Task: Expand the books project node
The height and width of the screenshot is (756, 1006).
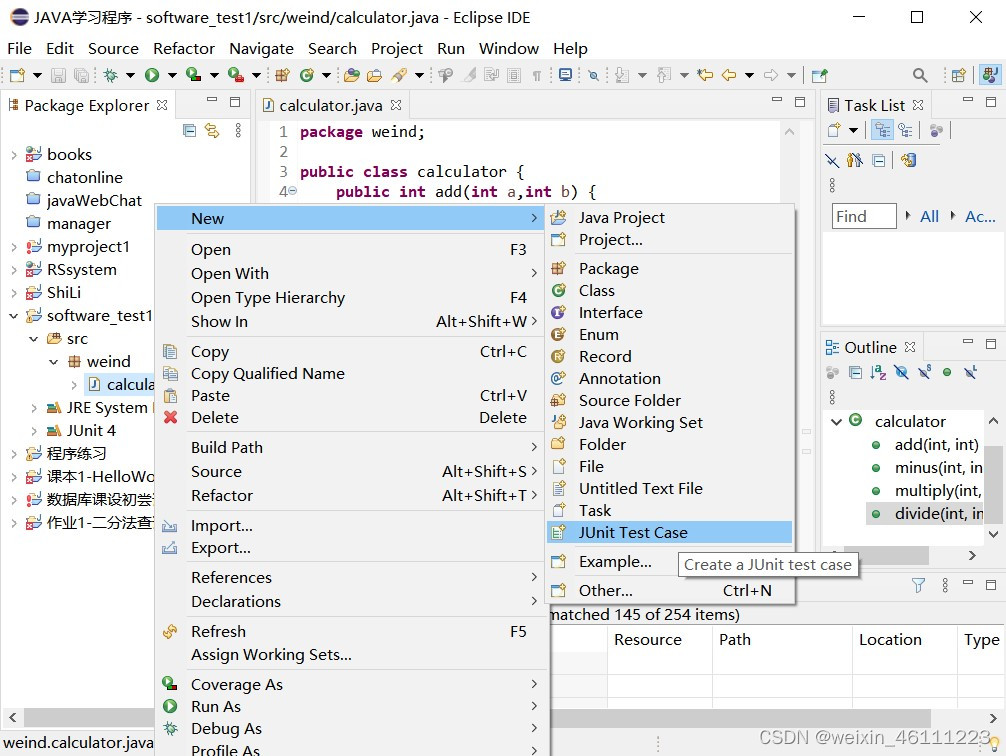Action: [13, 155]
